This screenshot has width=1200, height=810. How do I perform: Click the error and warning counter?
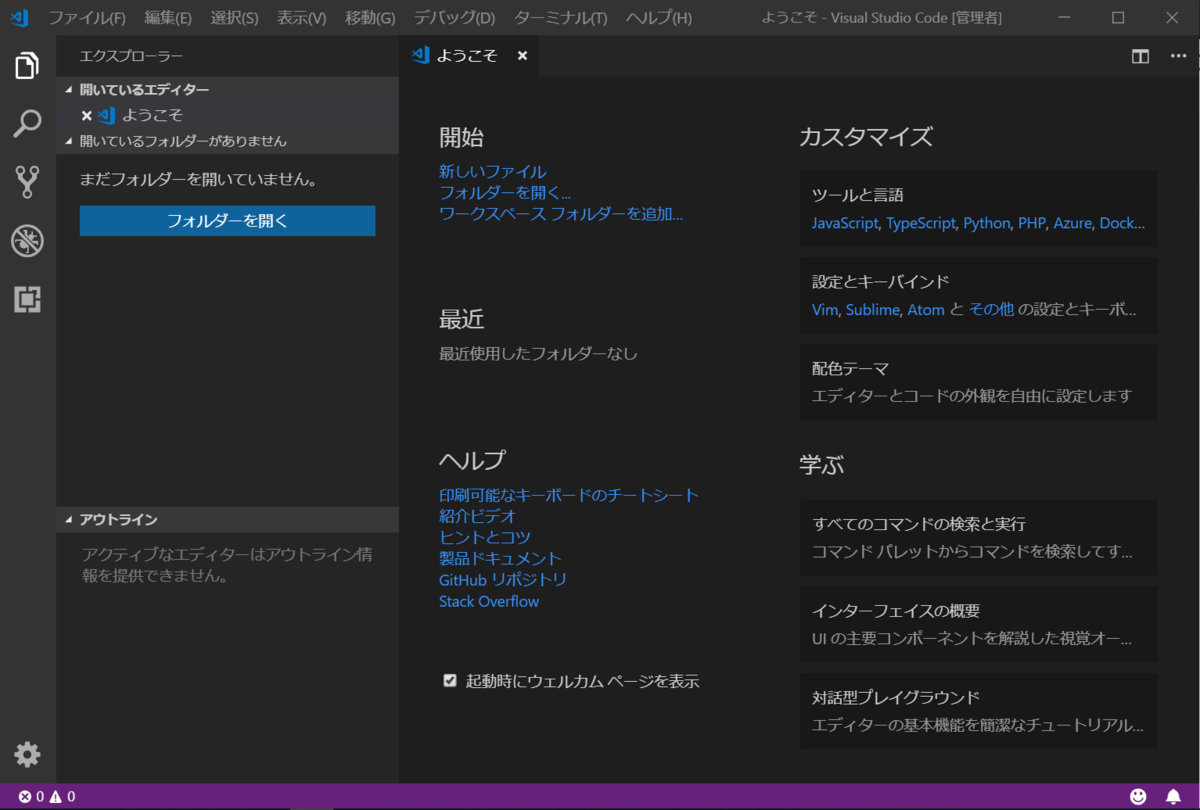[46, 797]
